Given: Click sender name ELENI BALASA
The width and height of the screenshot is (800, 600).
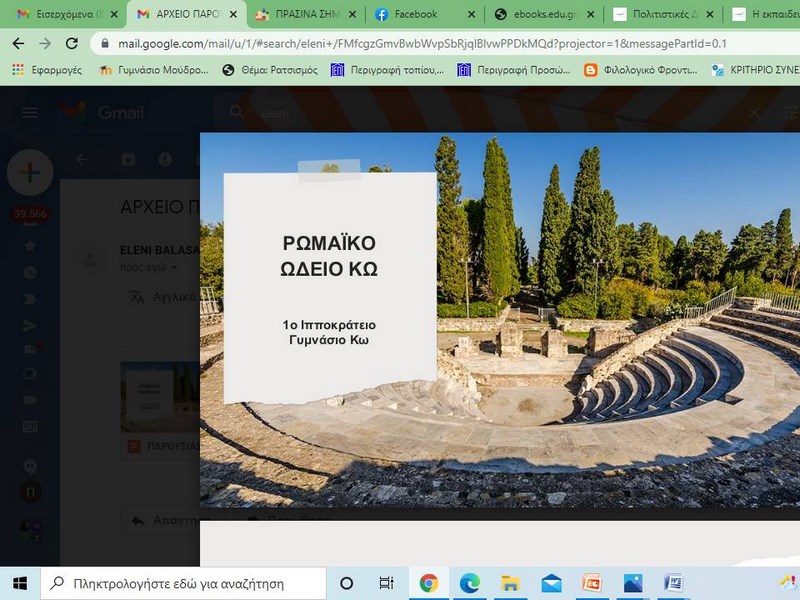Looking at the screenshot, I should (x=160, y=250).
